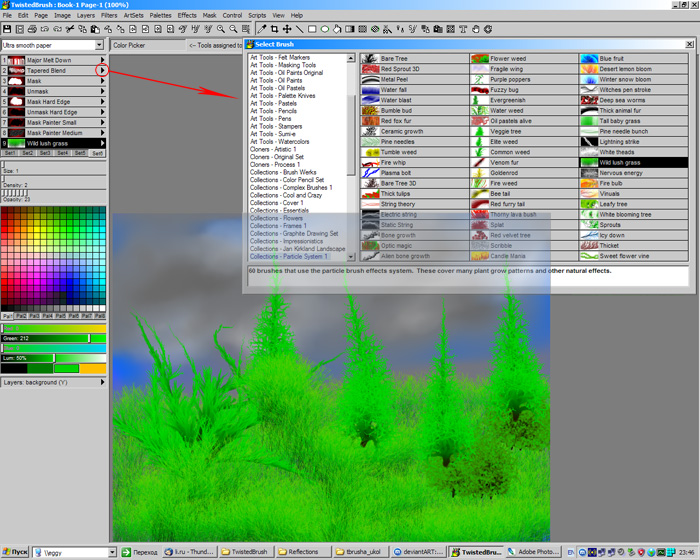Click the Color Picker button

pos(148,45)
